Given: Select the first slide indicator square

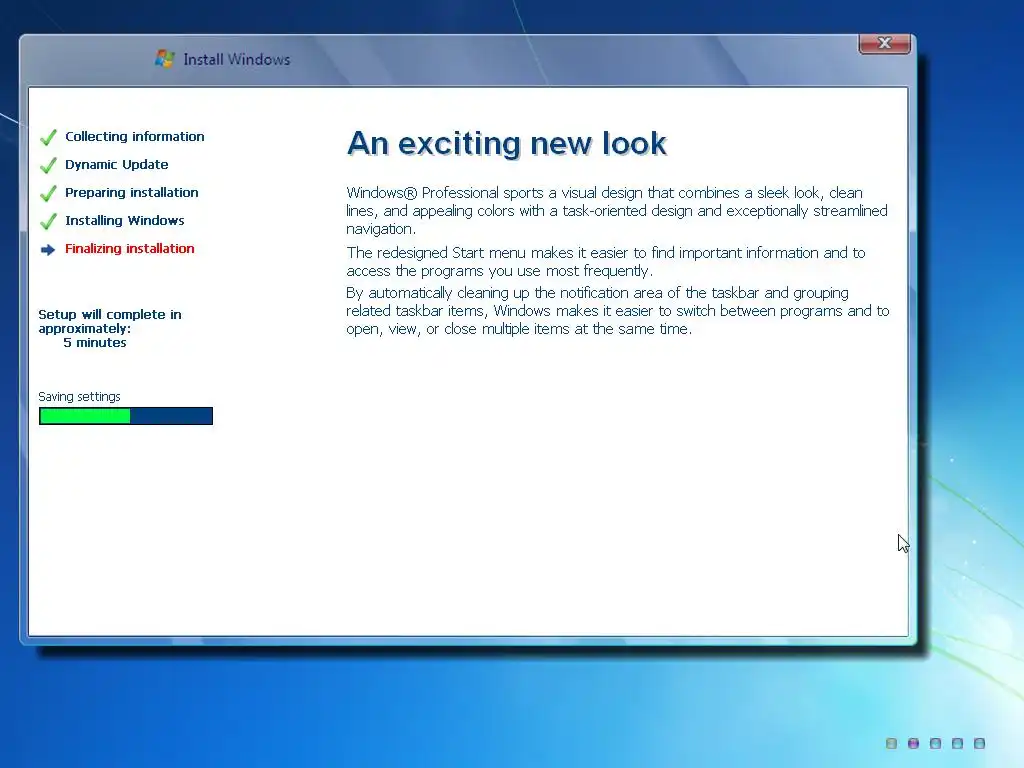Looking at the screenshot, I should click(x=891, y=743).
